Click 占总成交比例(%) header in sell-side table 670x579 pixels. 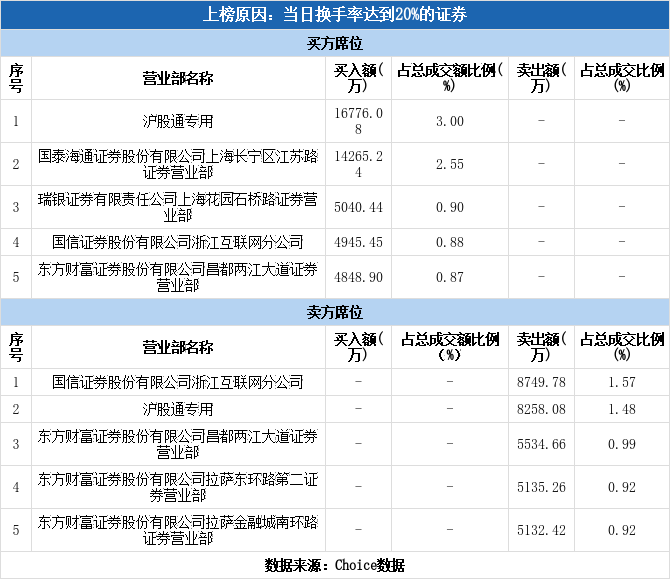622,347
